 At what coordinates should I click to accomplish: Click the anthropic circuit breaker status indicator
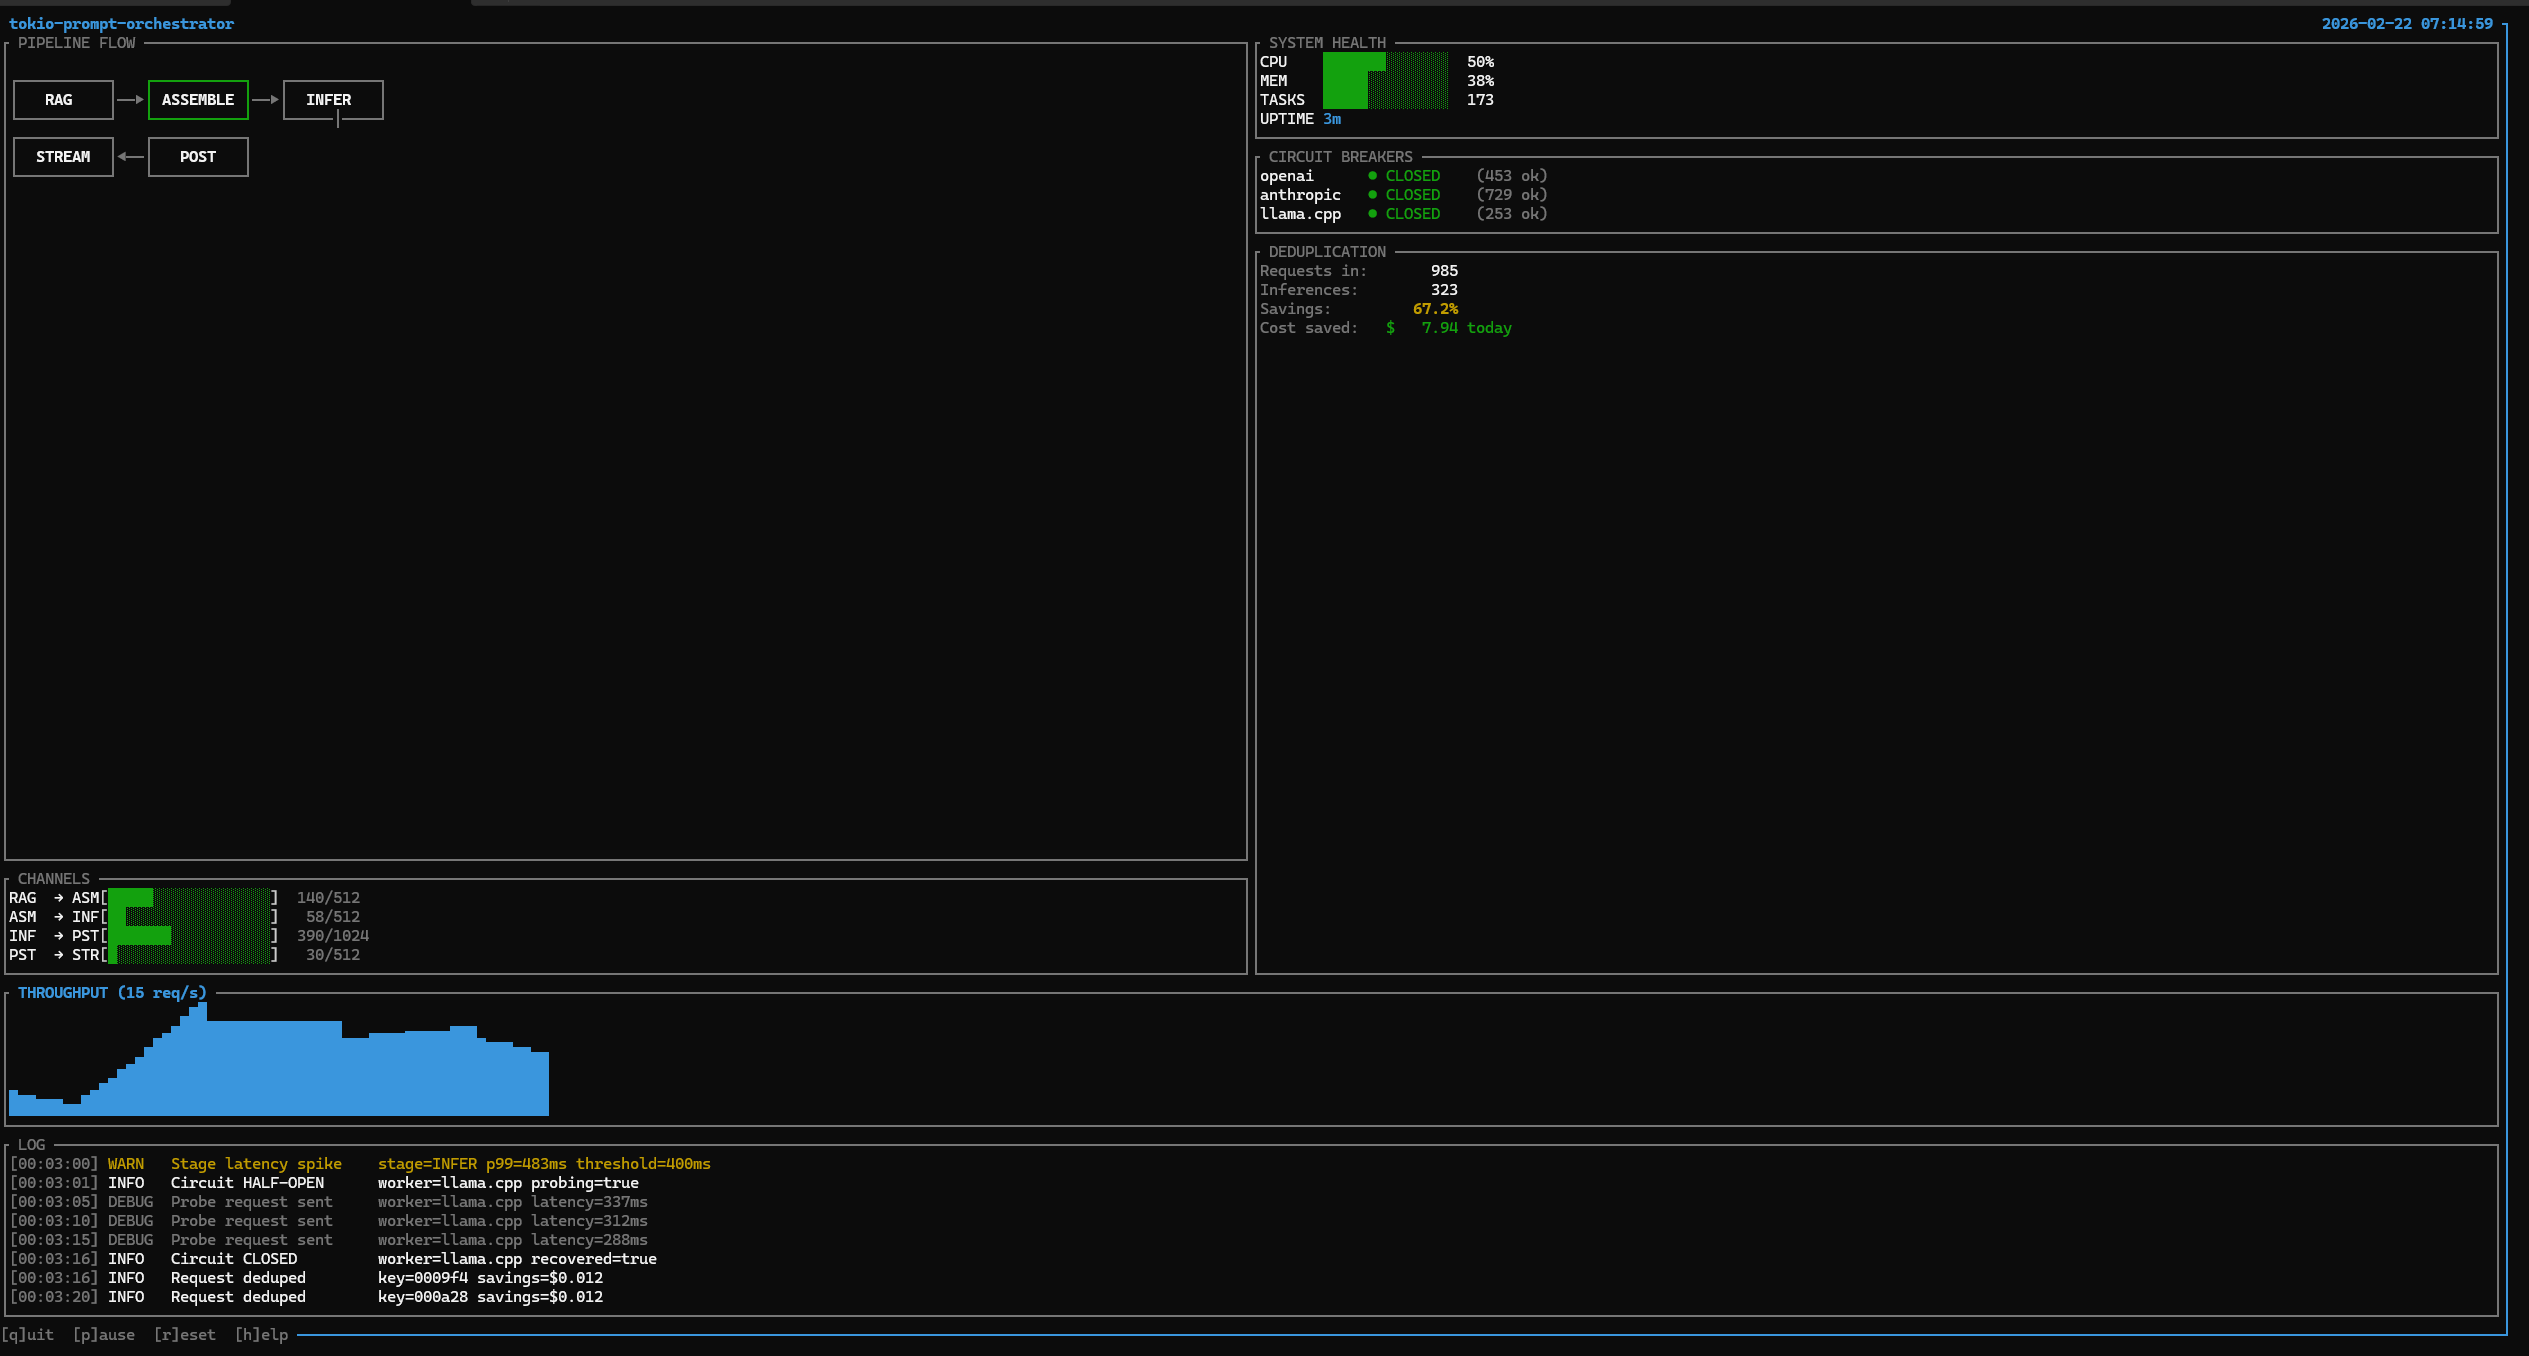click(1372, 195)
